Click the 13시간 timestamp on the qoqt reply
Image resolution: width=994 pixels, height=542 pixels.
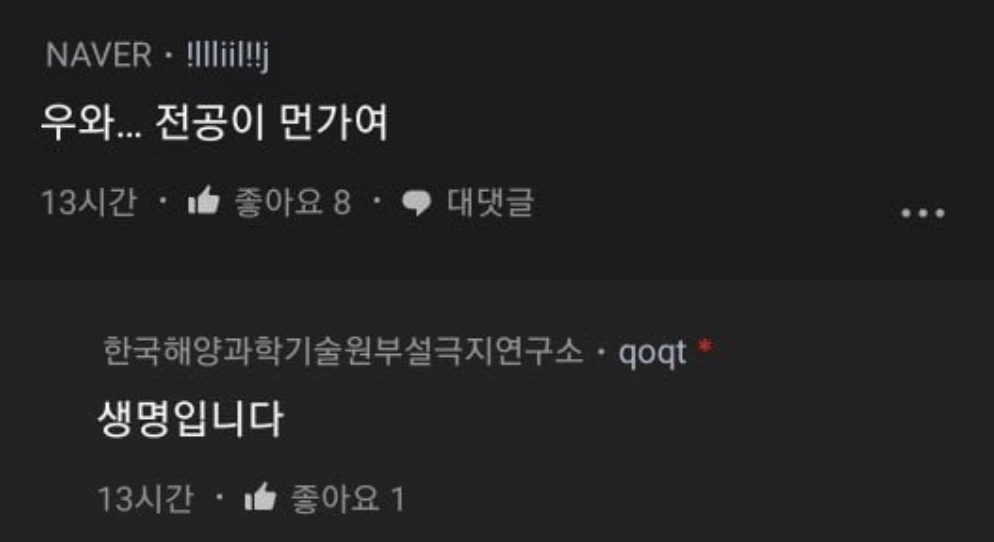pyautogui.click(x=145, y=499)
